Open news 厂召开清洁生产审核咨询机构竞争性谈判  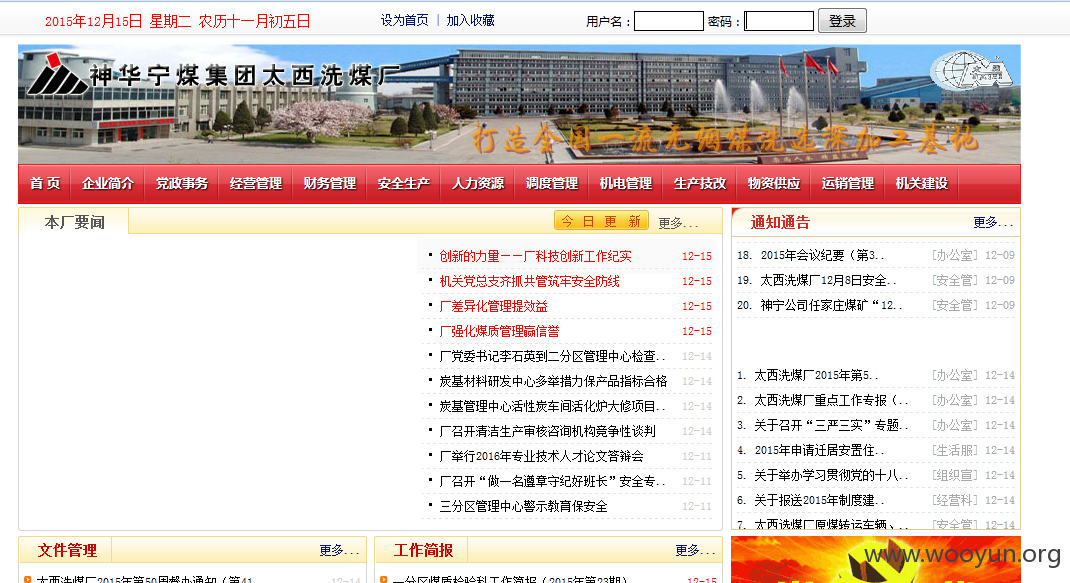click(x=547, y=431)
